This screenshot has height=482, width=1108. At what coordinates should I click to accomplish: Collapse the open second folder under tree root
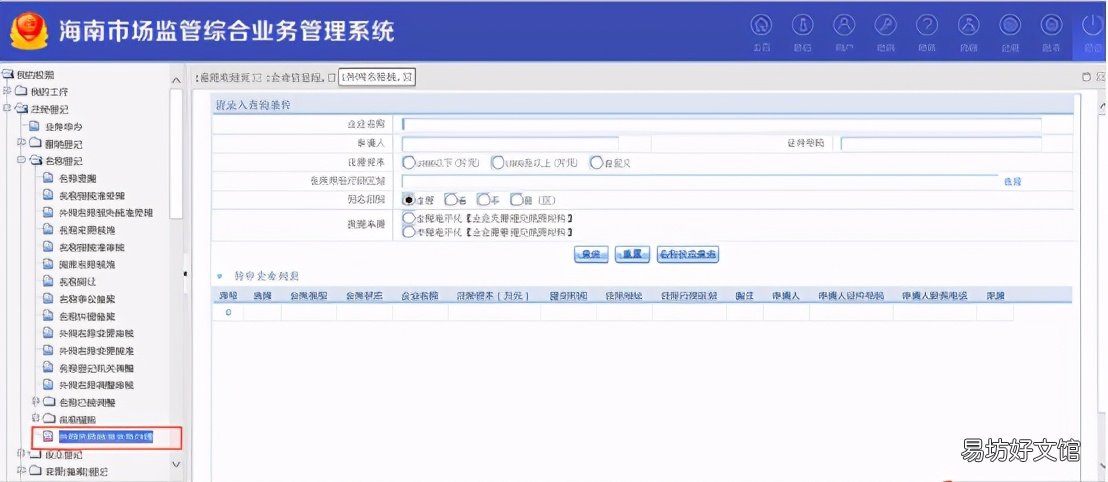[6, 109]
